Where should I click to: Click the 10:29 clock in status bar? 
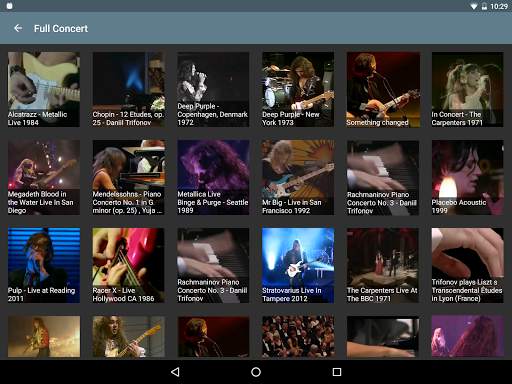click(x=499, y=6)
